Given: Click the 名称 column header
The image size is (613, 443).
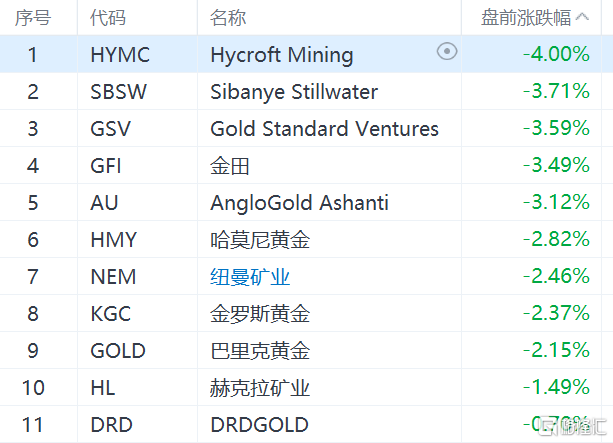Looking at the screenshot, I should coord(228,18).
